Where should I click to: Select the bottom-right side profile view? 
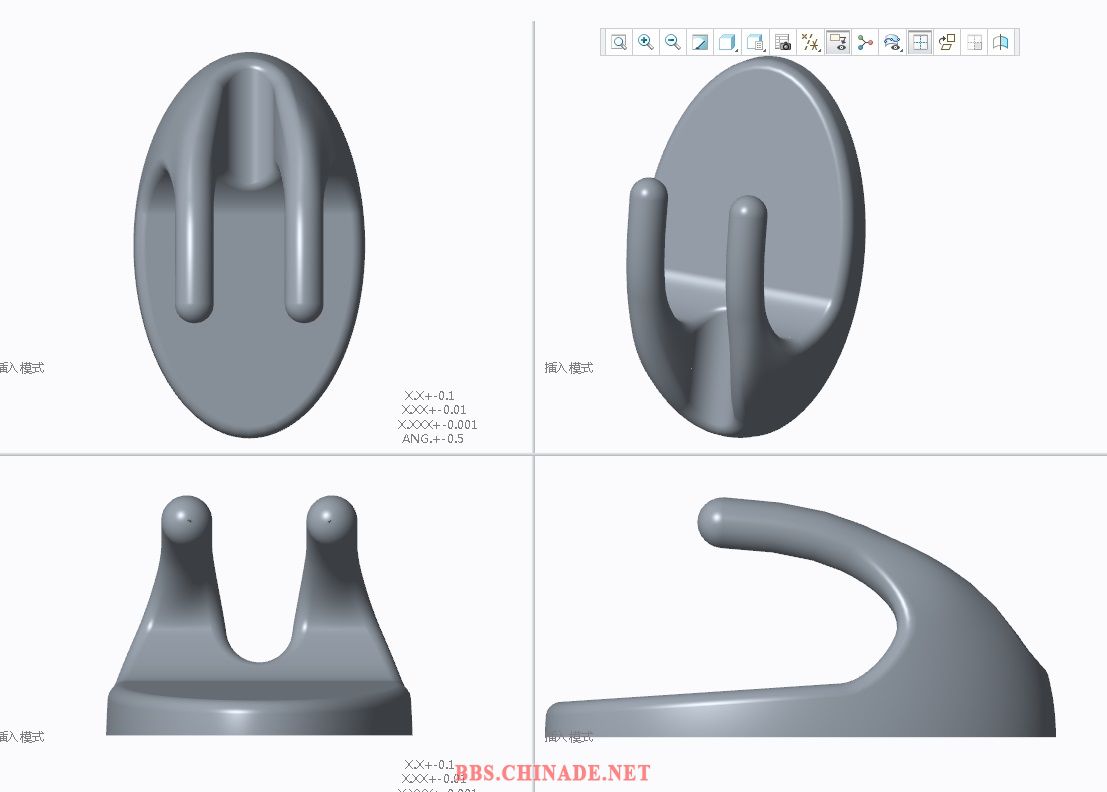(800, 617)
